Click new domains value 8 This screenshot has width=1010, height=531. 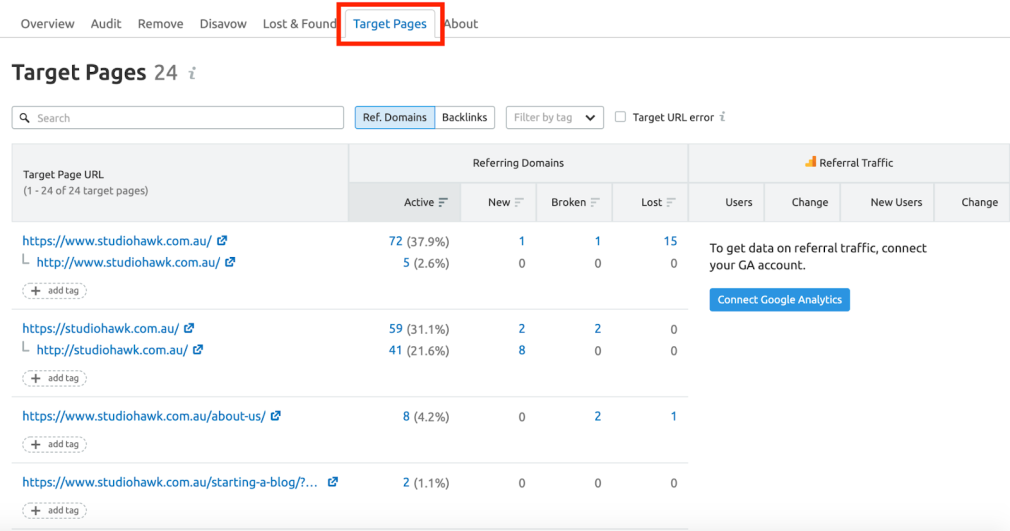[522, 351]
